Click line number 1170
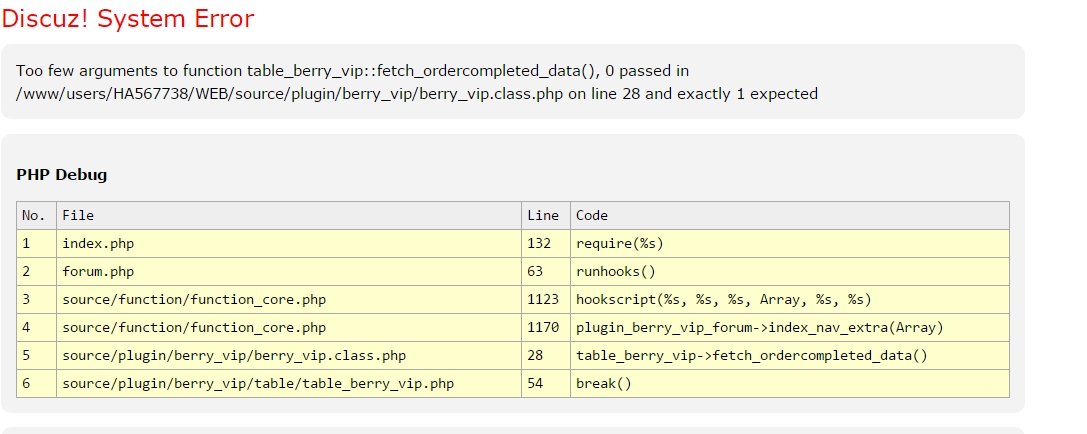The image size is (1087, 434). [x=546, y=327]
